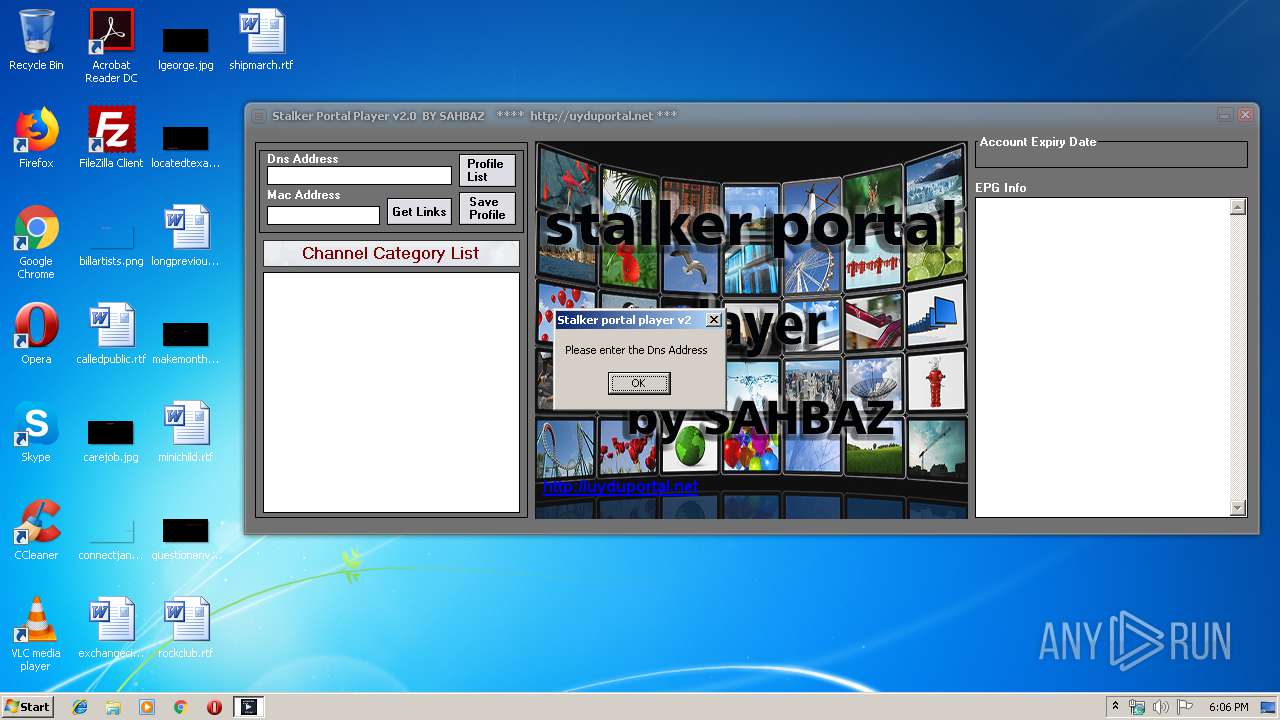Click the Get Links button

click(x=419, y=212)
